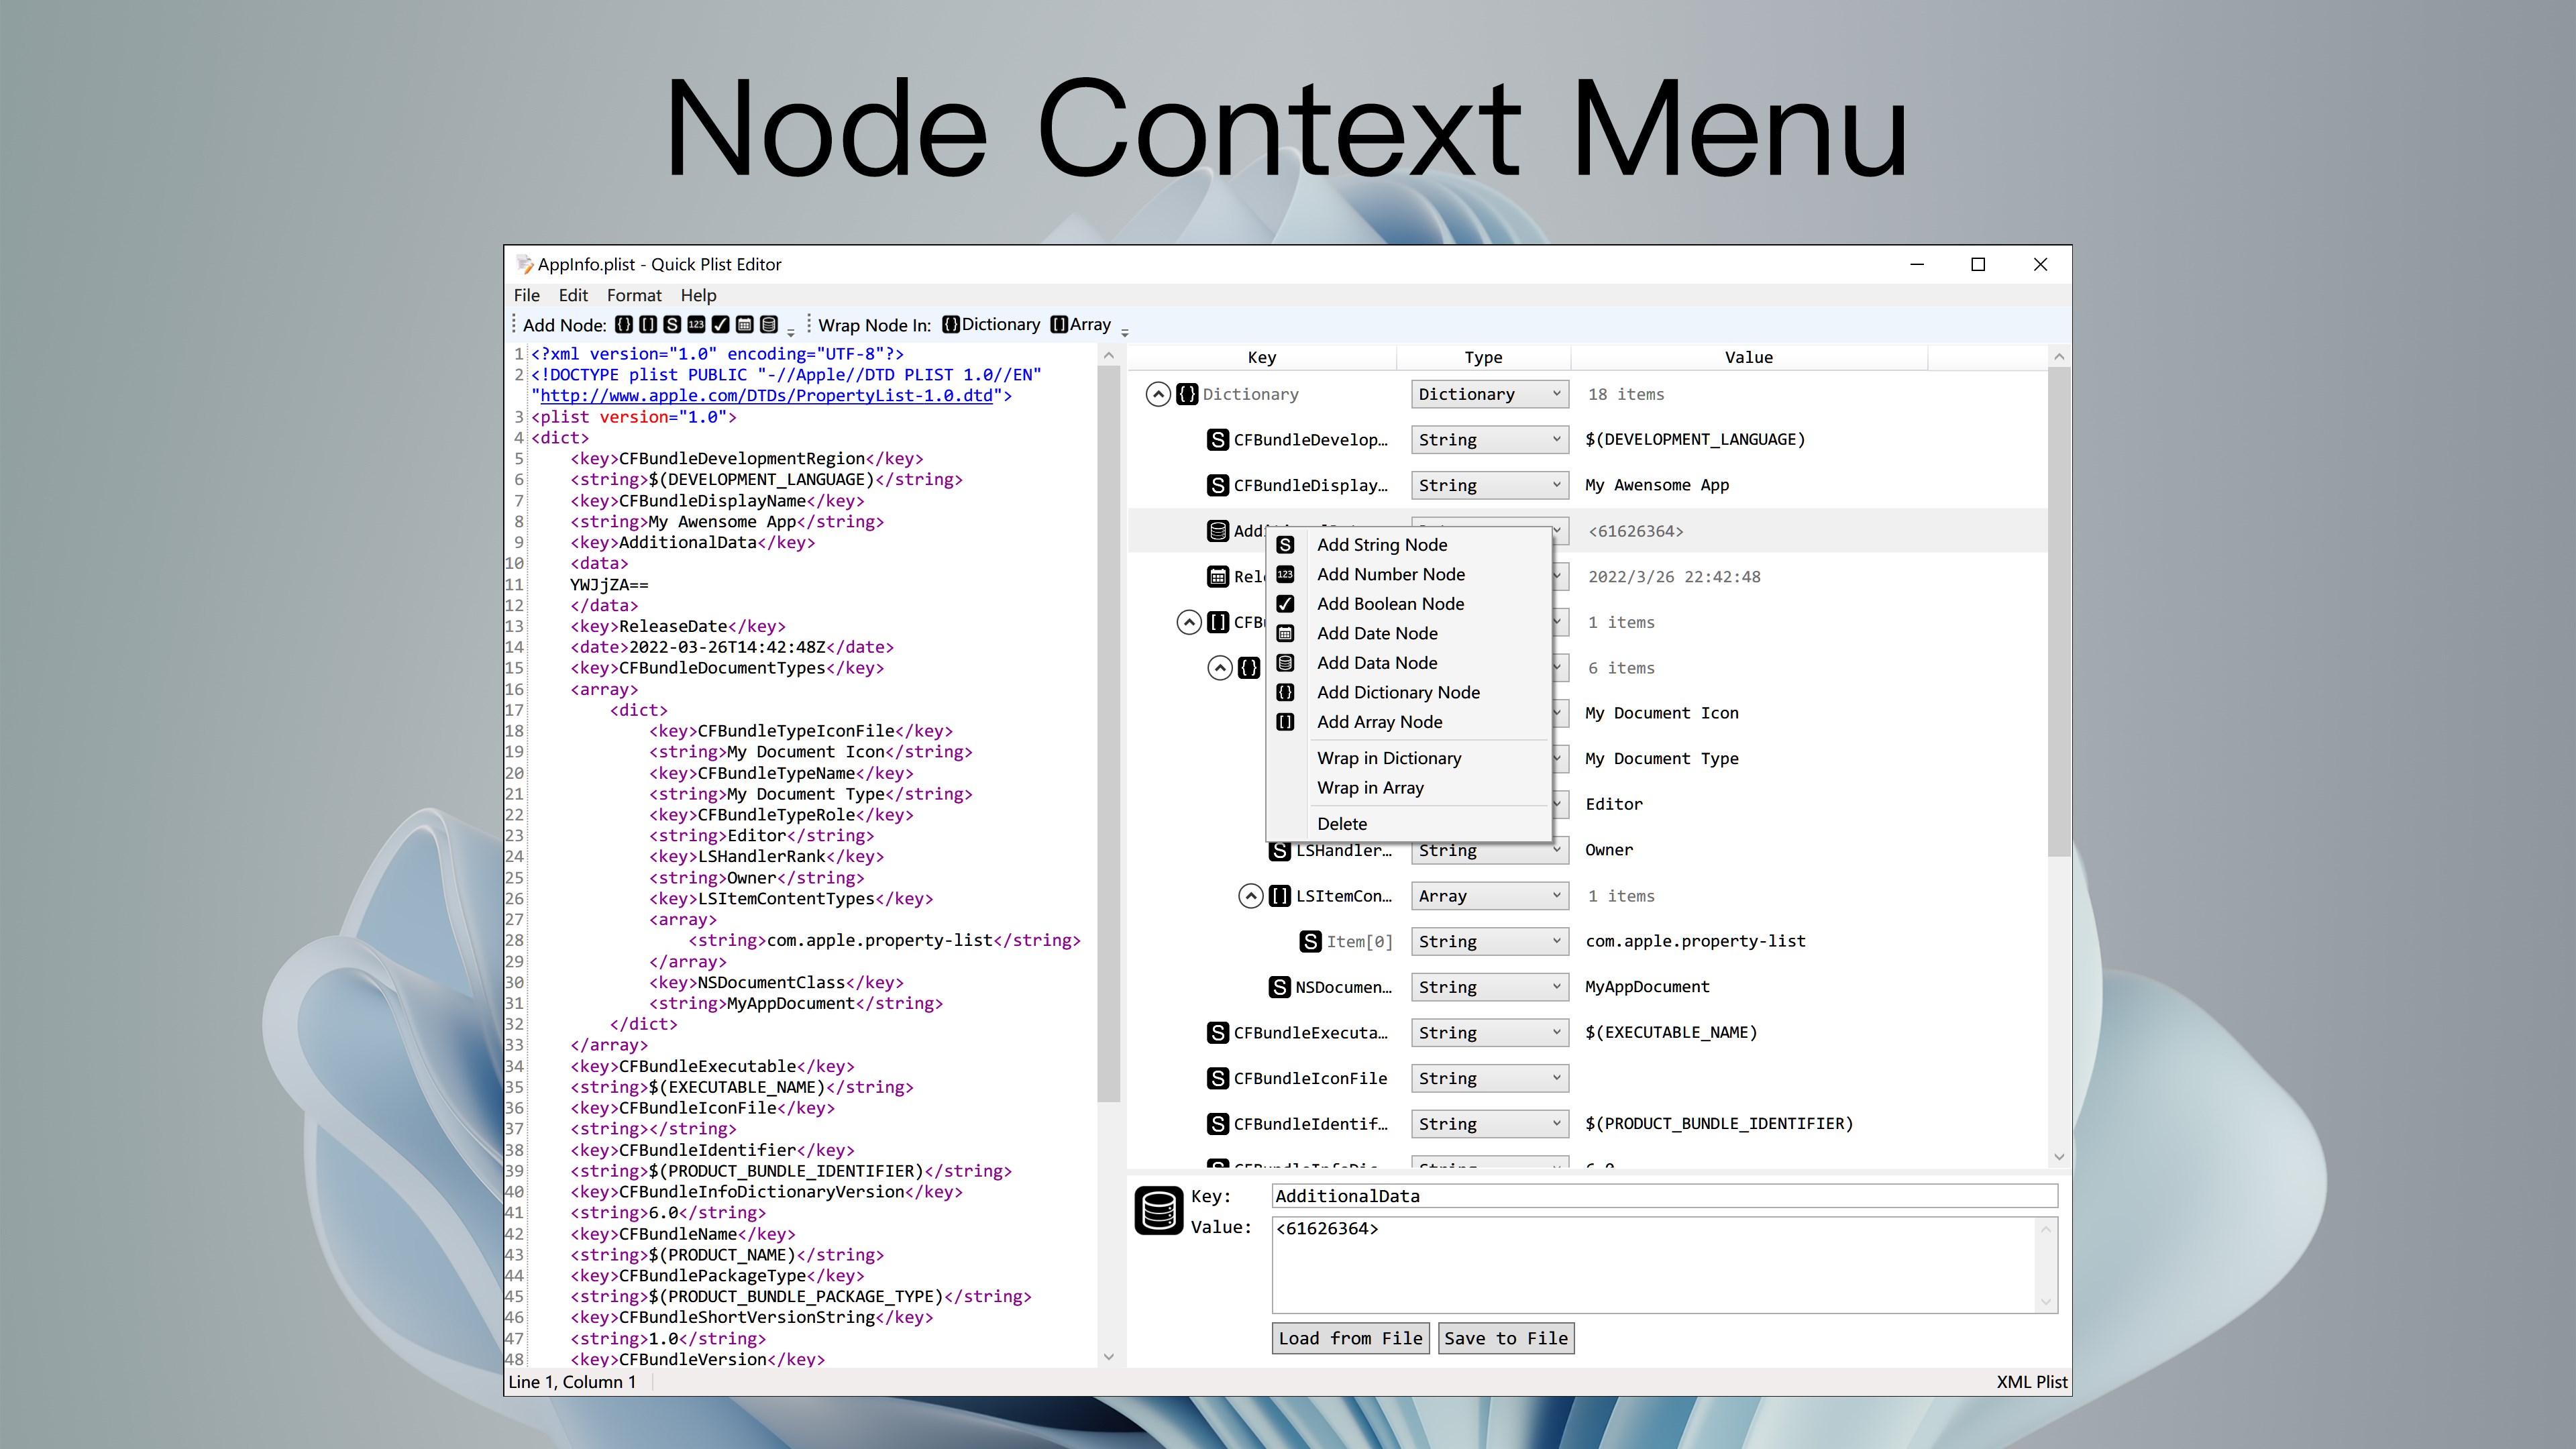Click into the Key text field
This screenshot has height=1449, width=2576.
(x=1664, y=1196)
